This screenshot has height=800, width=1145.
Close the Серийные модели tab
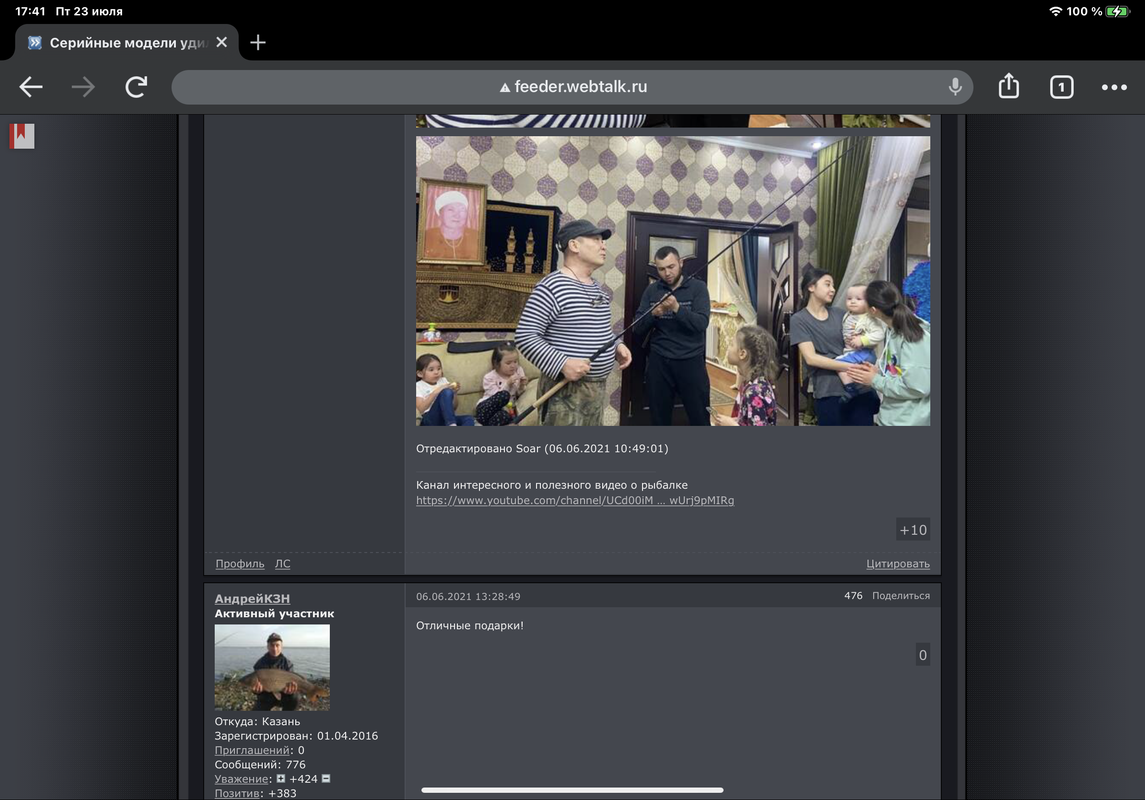[x=222, y=42]
